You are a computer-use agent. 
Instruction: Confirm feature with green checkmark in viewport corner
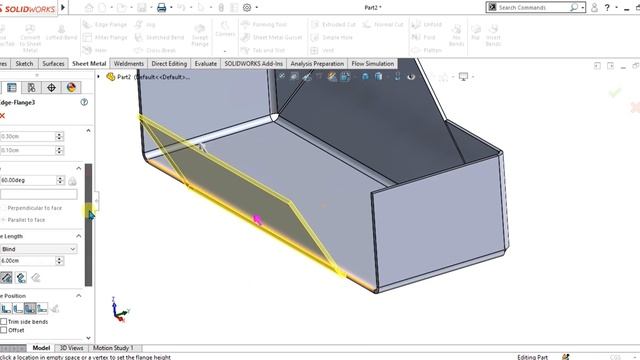point(615,93)
